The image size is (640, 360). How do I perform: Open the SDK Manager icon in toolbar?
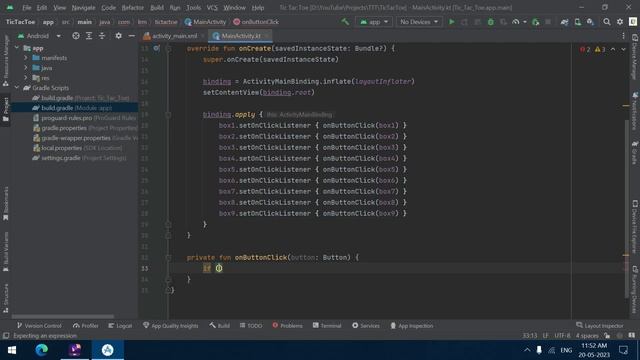click(590, 22)
